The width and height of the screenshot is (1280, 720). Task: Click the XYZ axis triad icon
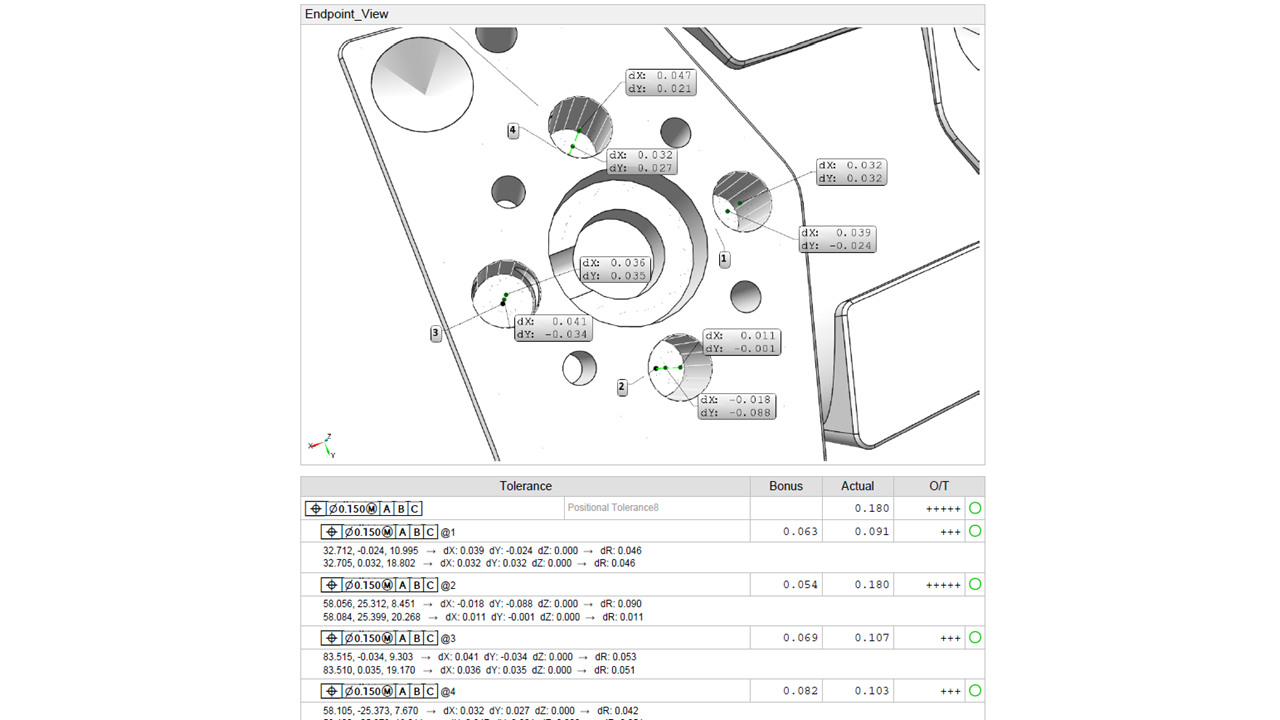[x=321, y=446]
